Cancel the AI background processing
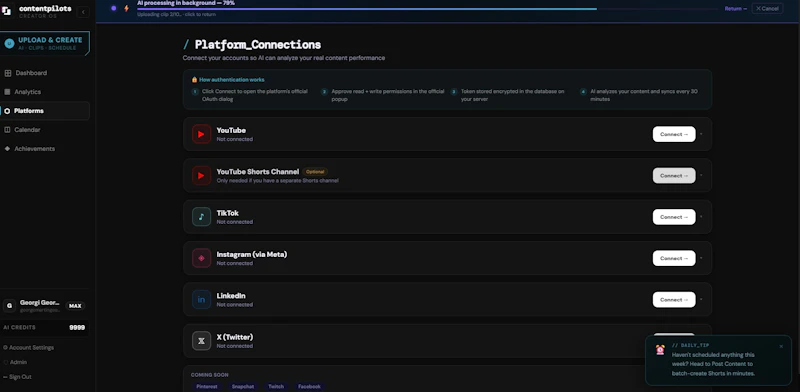Image resolution: width=800 pixels, height=392 pixels. pos(767,8)
